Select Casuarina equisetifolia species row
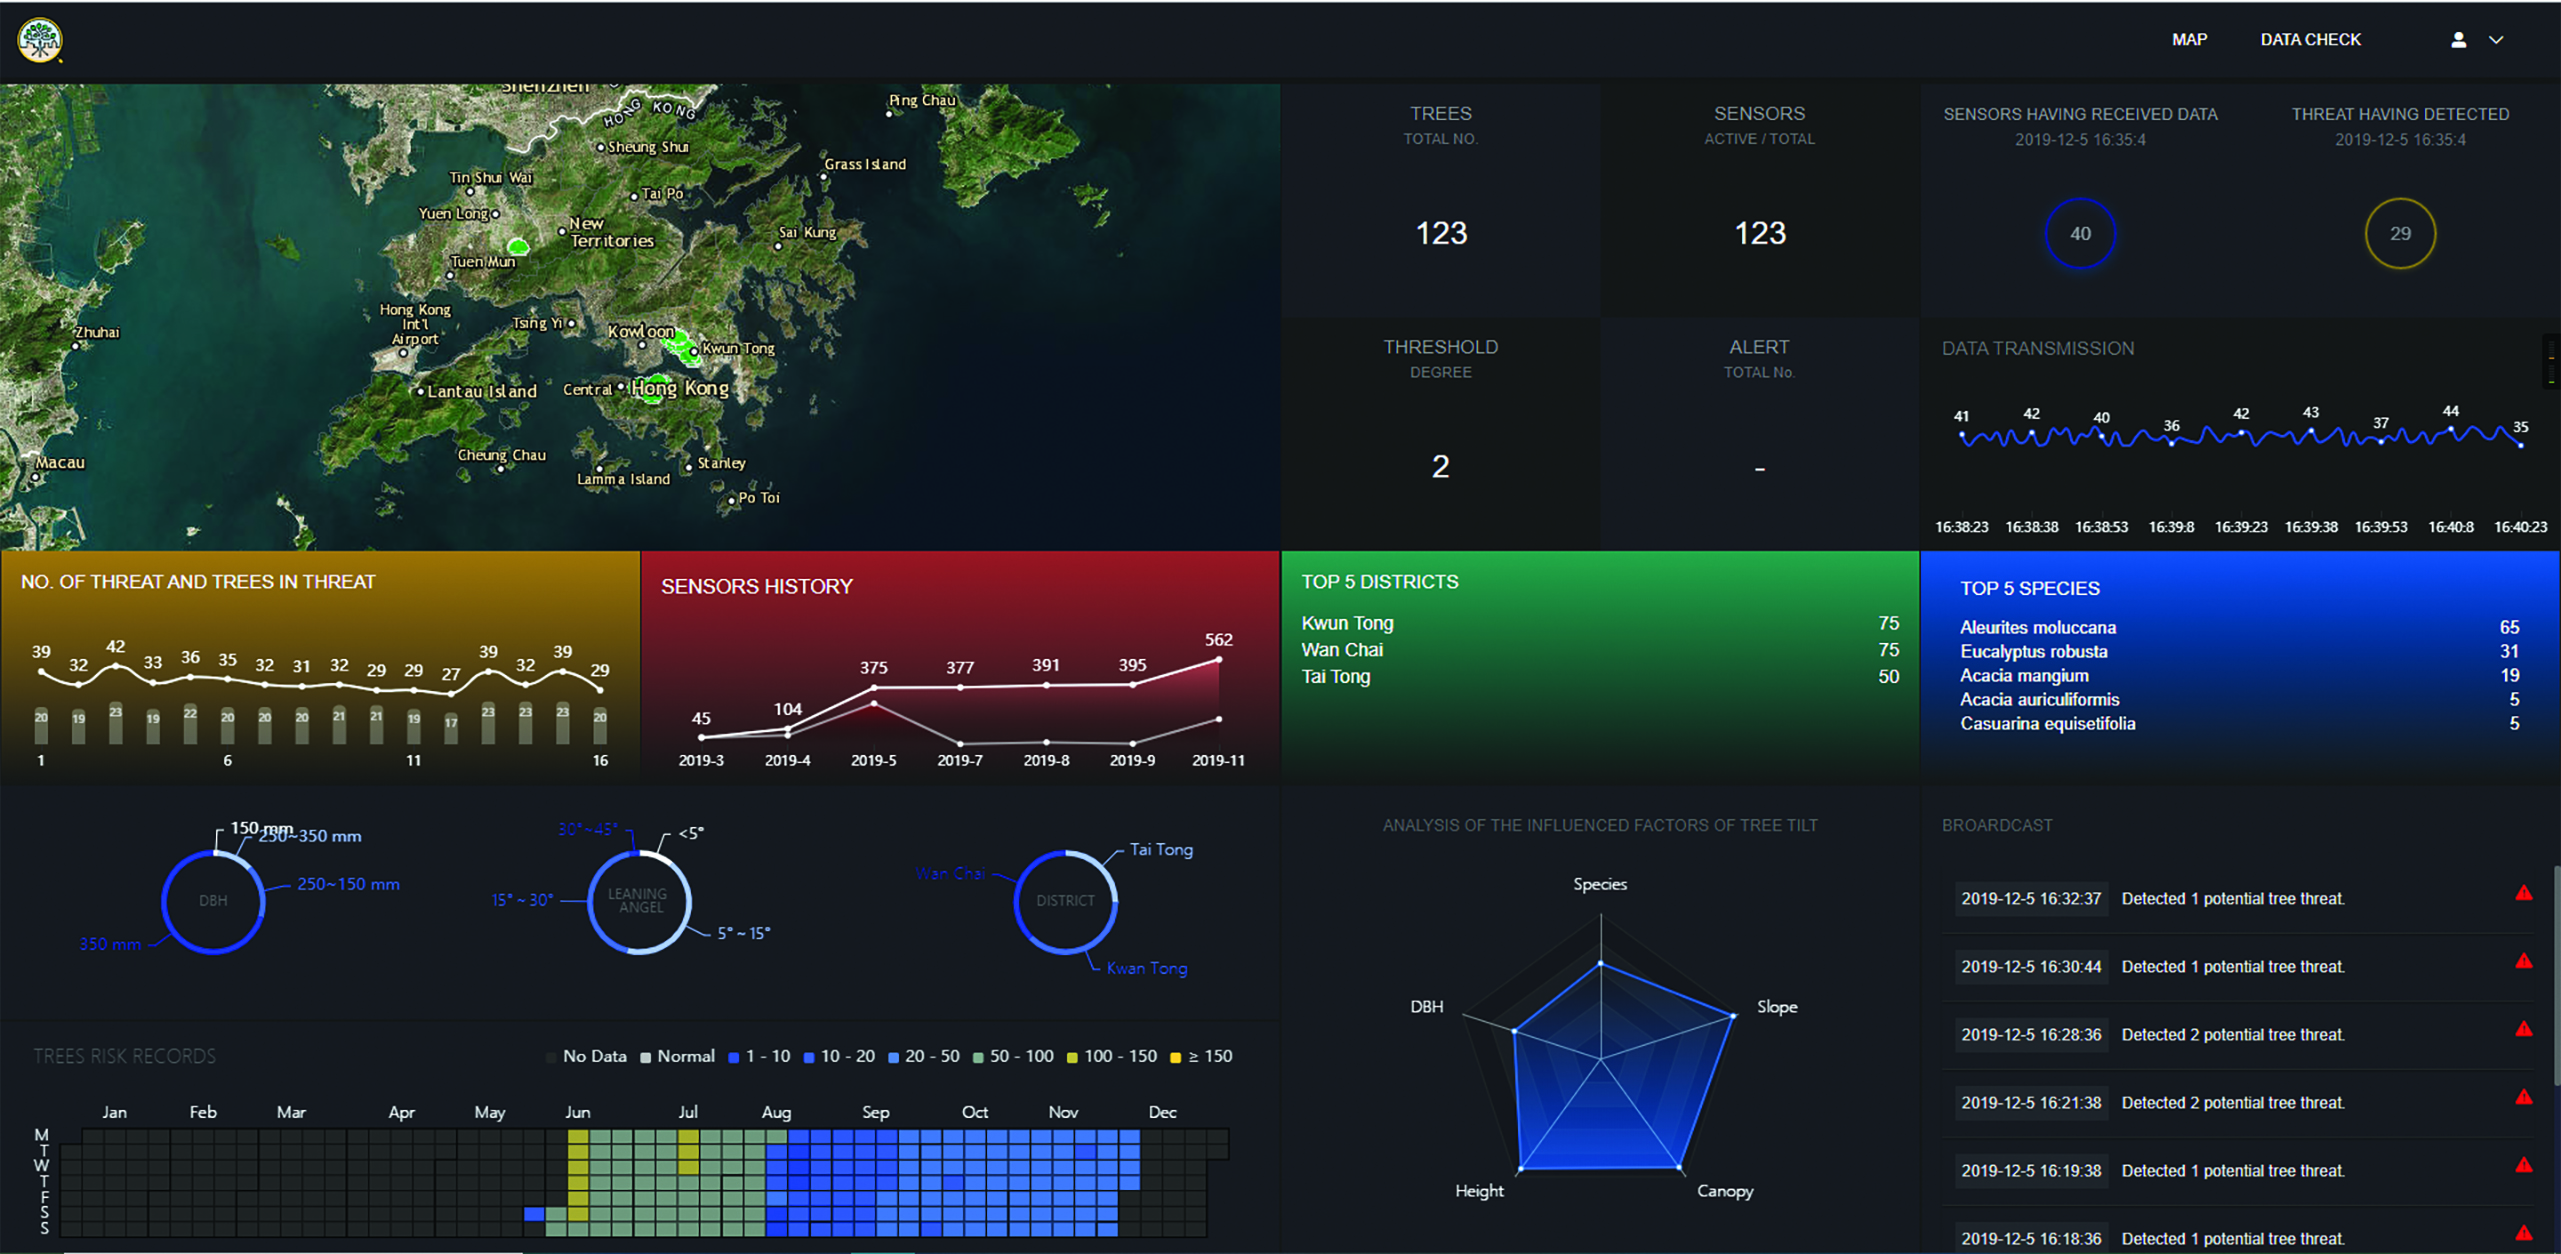Viewport: 2561px width, 1254px height. (x=2239, y=724)
